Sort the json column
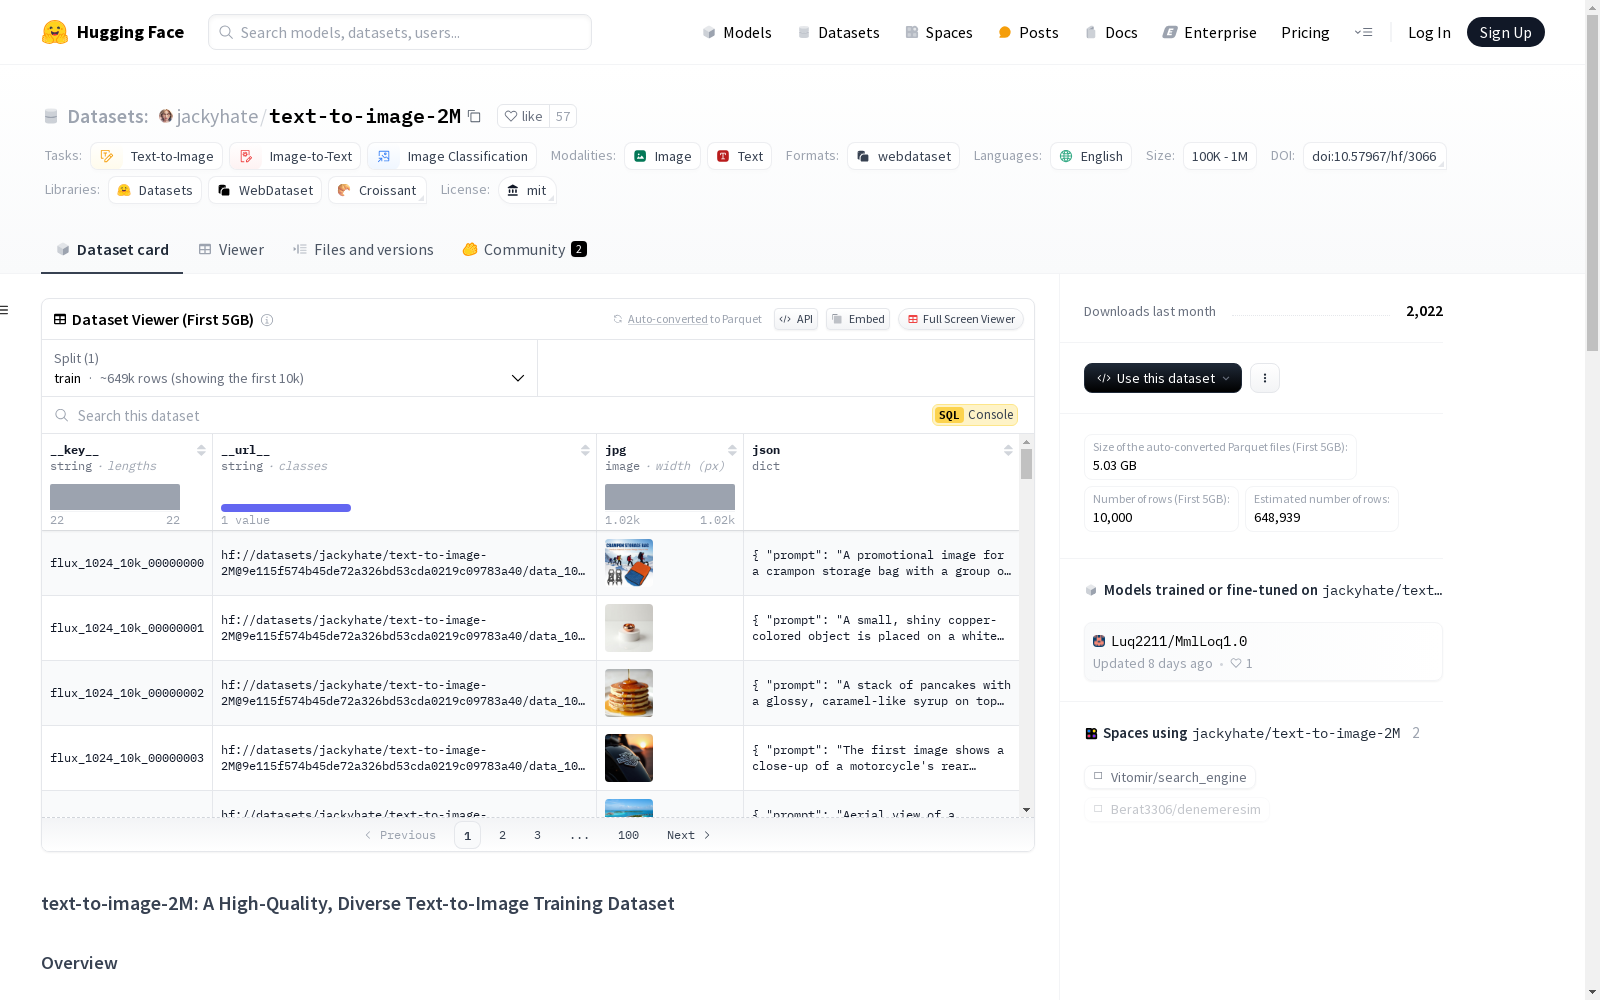Screen dimensions: 1600x1000 [1008, 450]
